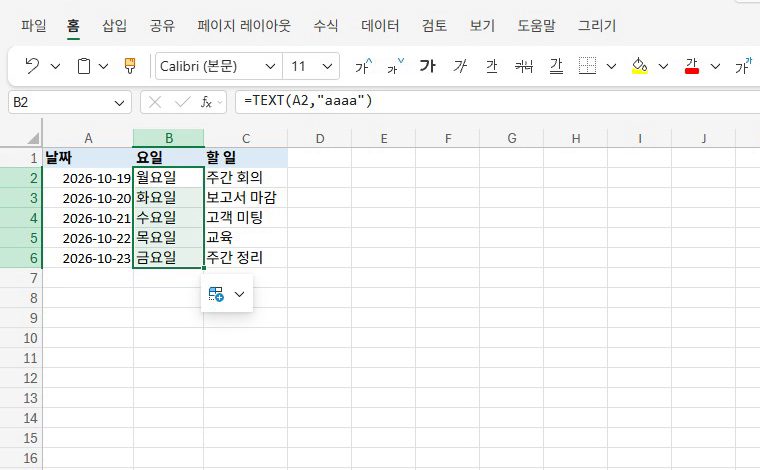Open the Calibri font name dropdown
The width and height of the screenshot is (760, 470).
point(270,66)
